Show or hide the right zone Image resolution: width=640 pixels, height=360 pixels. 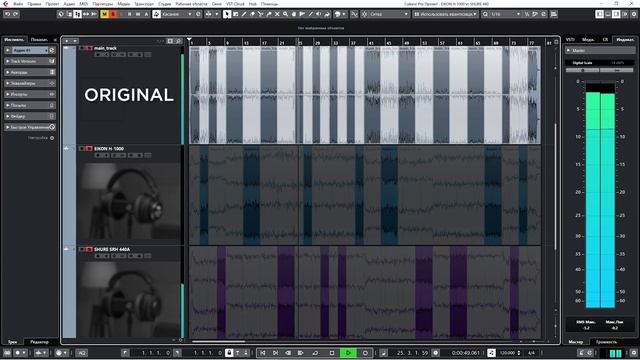click(x=616, y=14)
